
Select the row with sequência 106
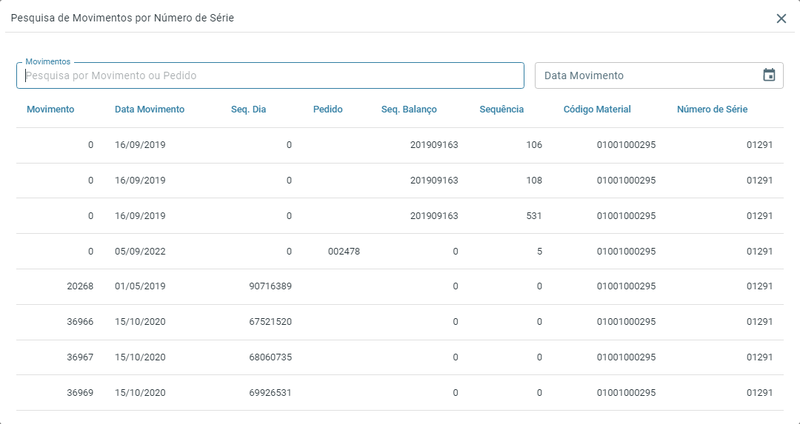click(400, 145)
